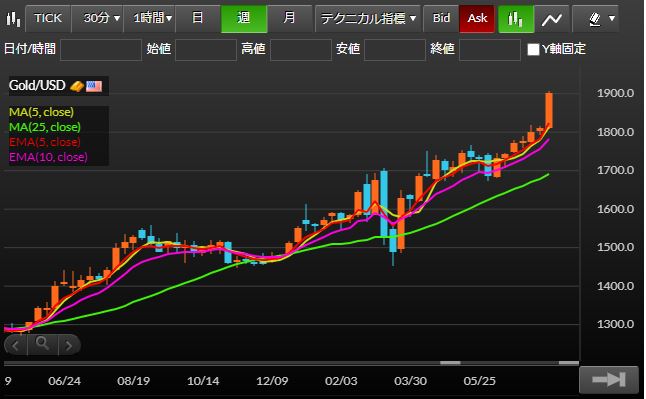This screenshot has width=646, height=399.
Task: Open the drawing tools pencil dropdown
Action: pos(595,19)
